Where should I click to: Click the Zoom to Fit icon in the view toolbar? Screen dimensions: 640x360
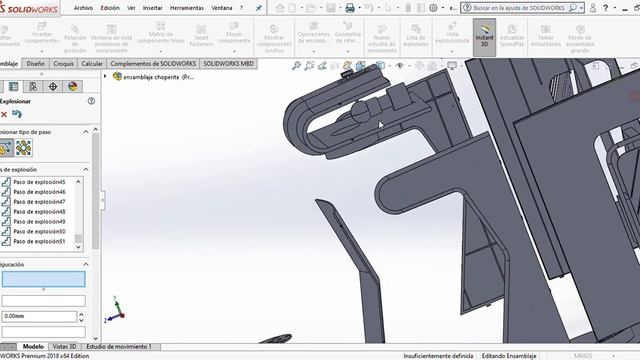[x=296, y=65]
